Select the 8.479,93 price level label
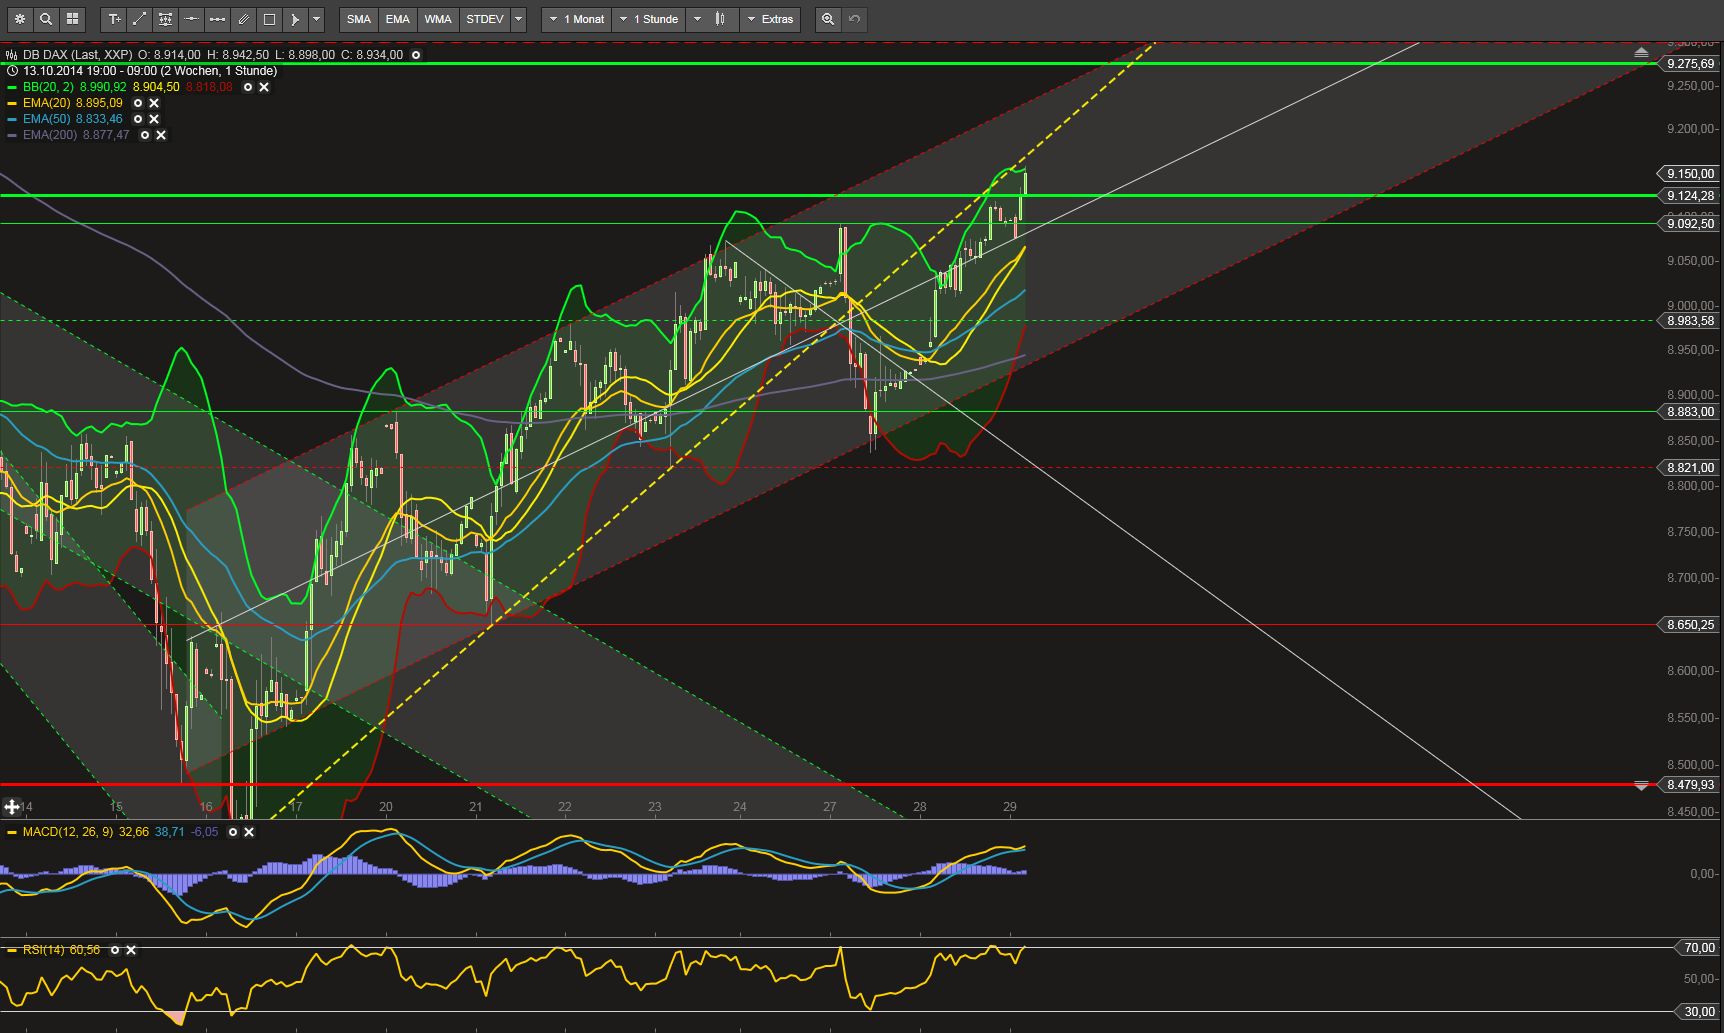Viewport: 1724px width, 1033px height. (1689, 785)
